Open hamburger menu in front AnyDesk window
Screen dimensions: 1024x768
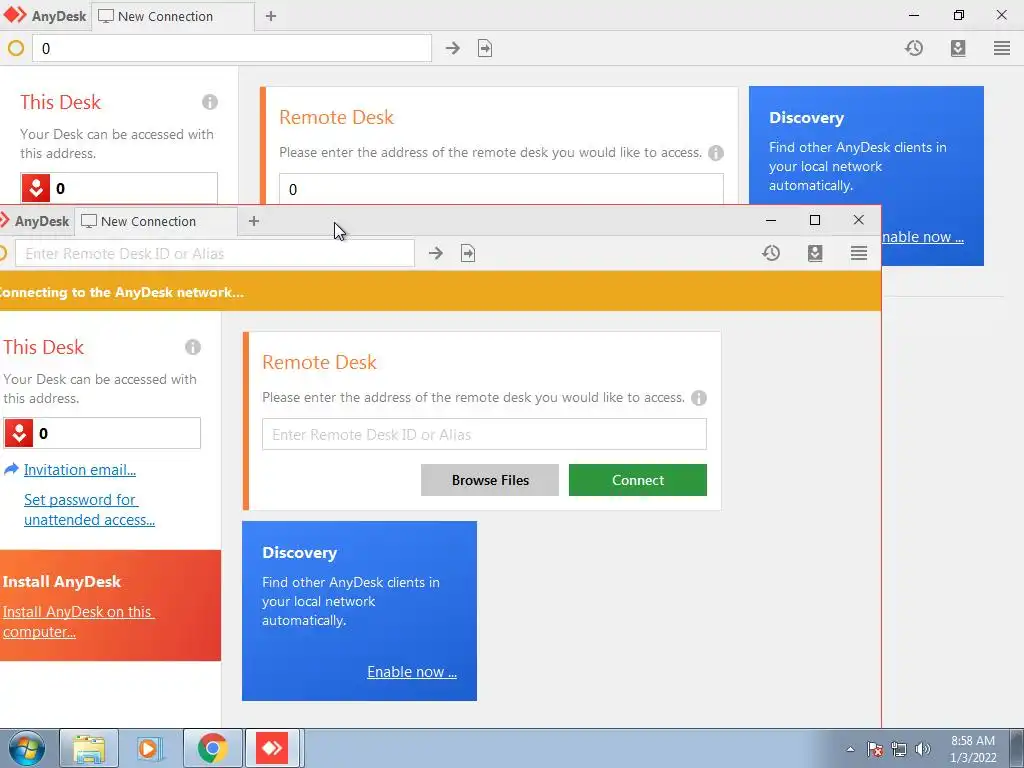click(x=859, y=253)
